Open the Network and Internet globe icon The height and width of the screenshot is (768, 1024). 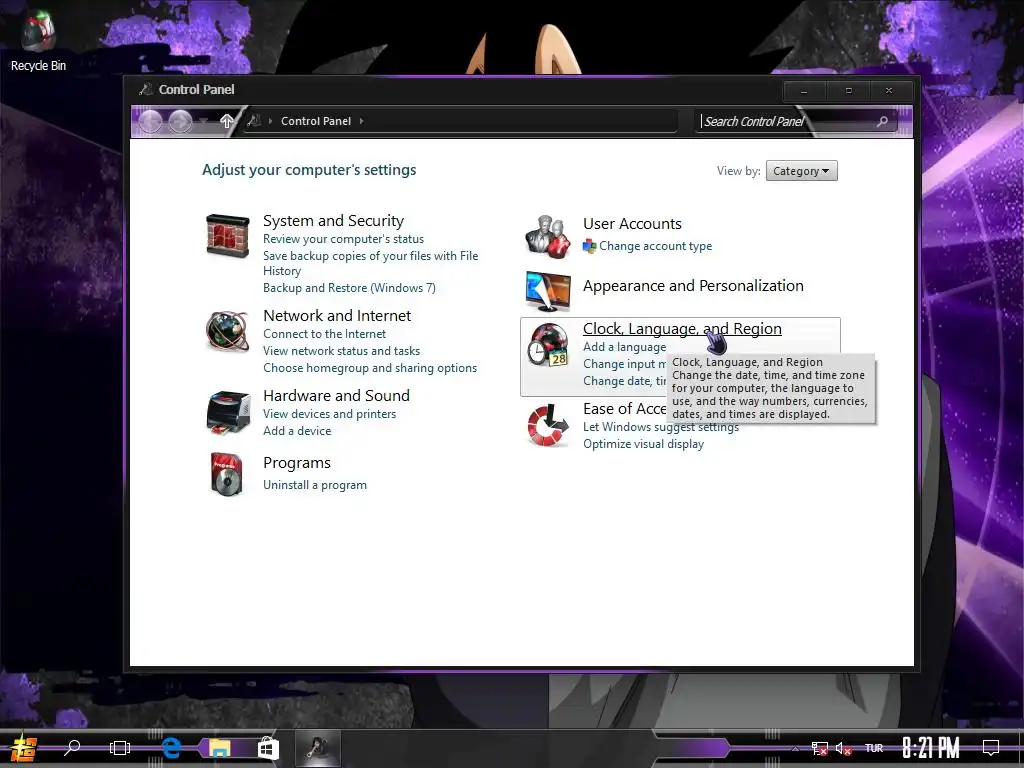click(x=227, y=331)
